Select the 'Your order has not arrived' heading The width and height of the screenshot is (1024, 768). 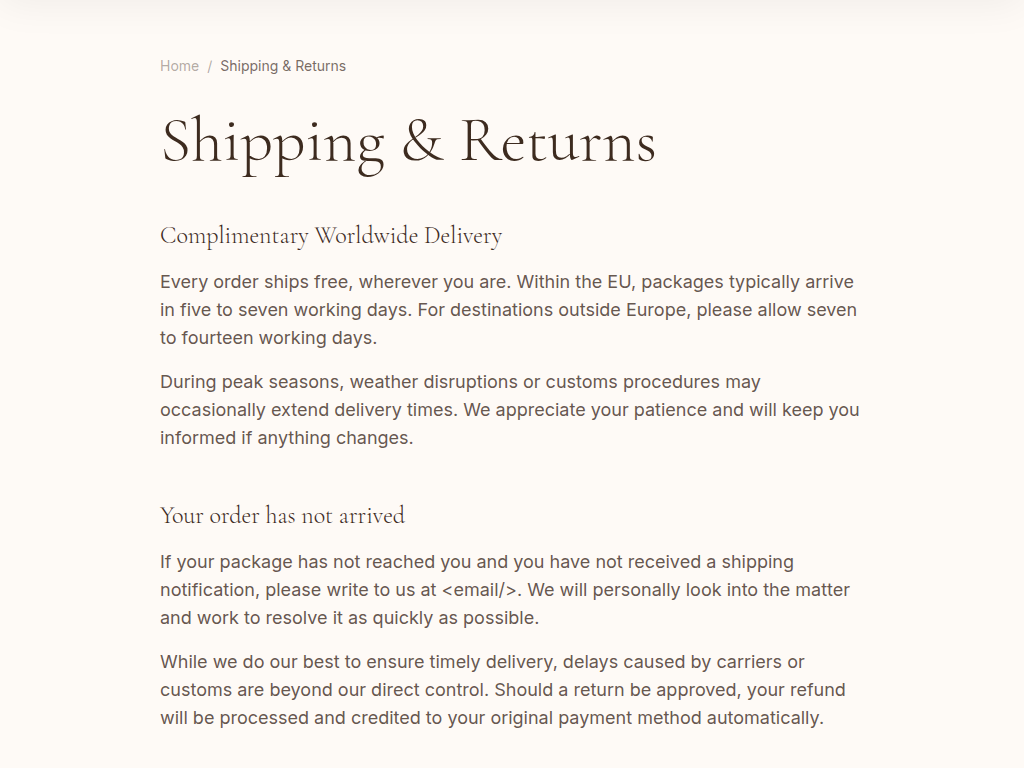282,516
